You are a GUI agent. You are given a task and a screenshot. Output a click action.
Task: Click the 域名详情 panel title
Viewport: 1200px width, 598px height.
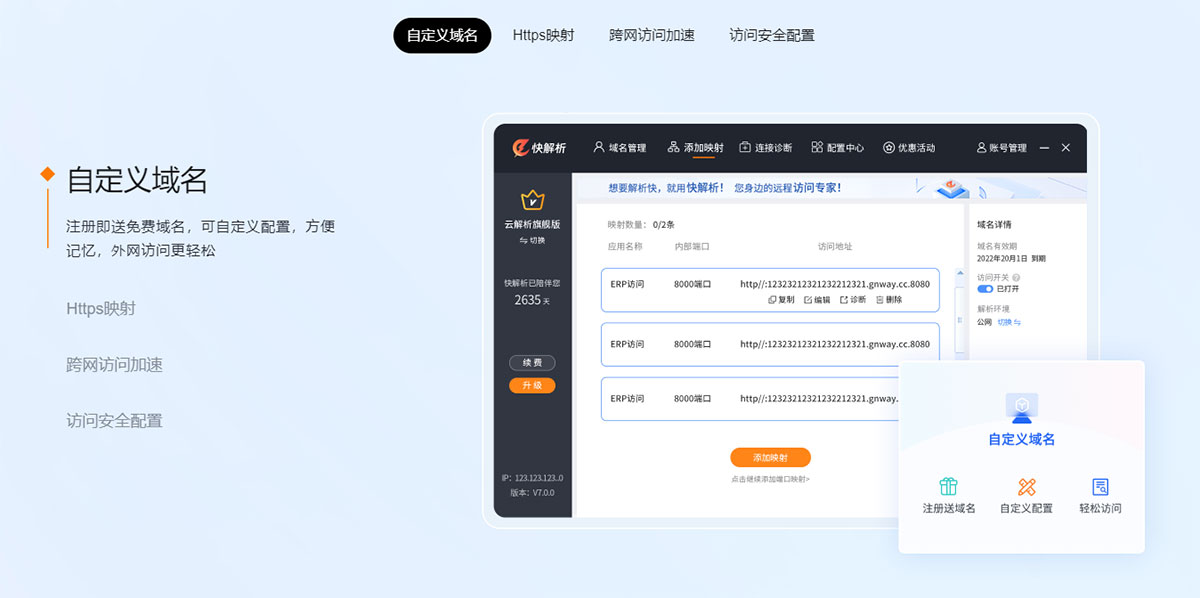coord(994,224)
